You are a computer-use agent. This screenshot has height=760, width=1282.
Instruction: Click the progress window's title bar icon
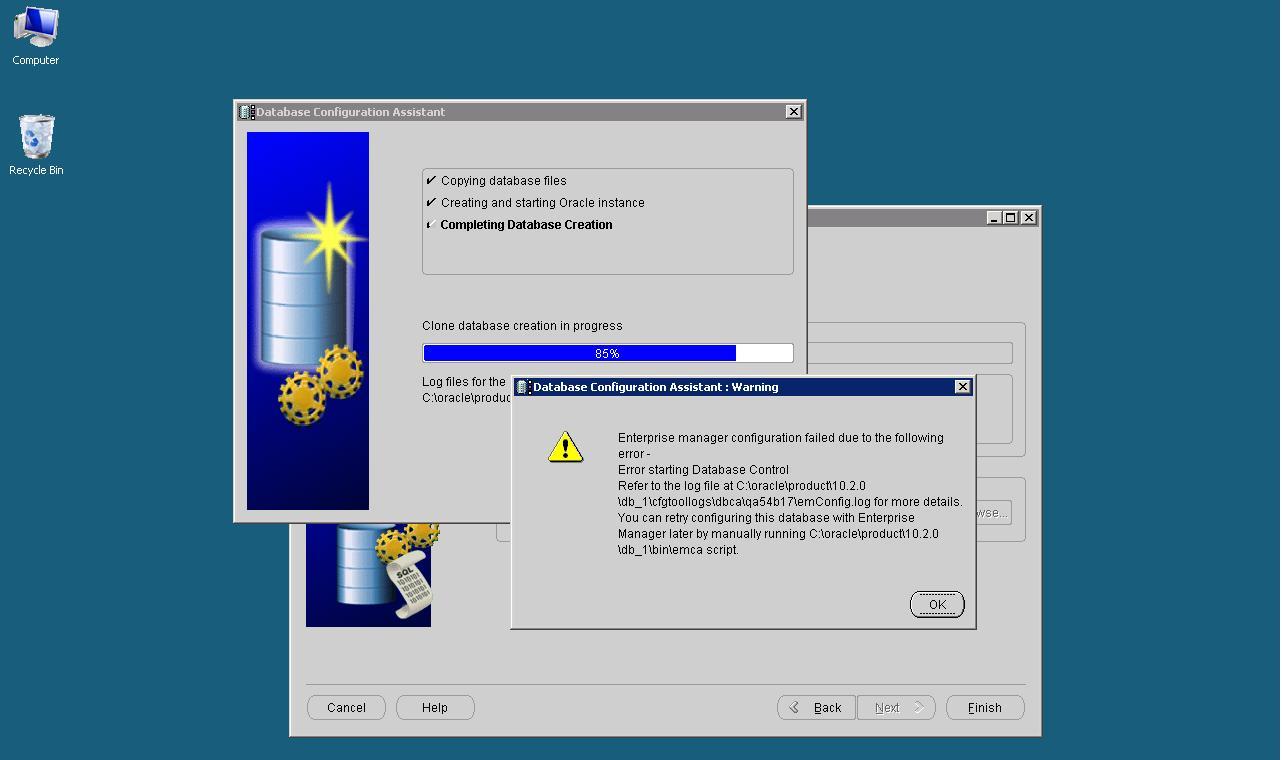[246, 112]
